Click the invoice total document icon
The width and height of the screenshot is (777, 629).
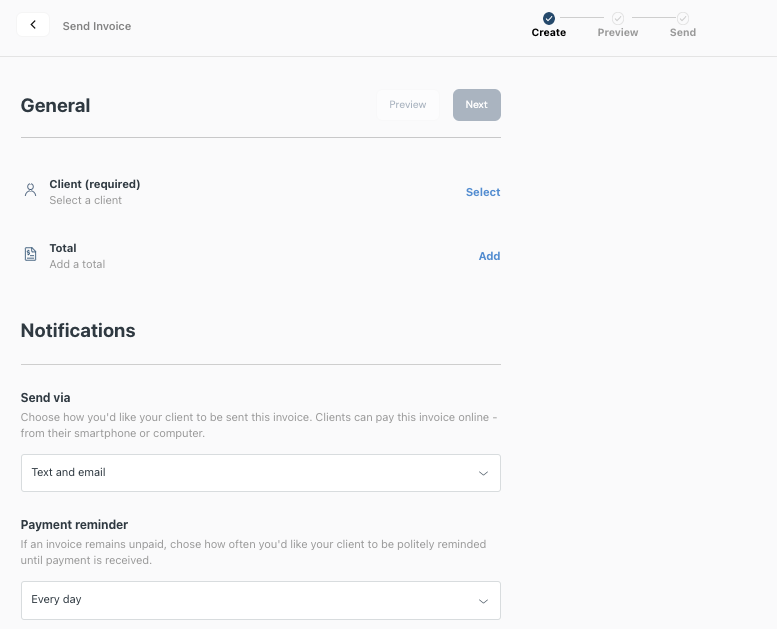30,254
